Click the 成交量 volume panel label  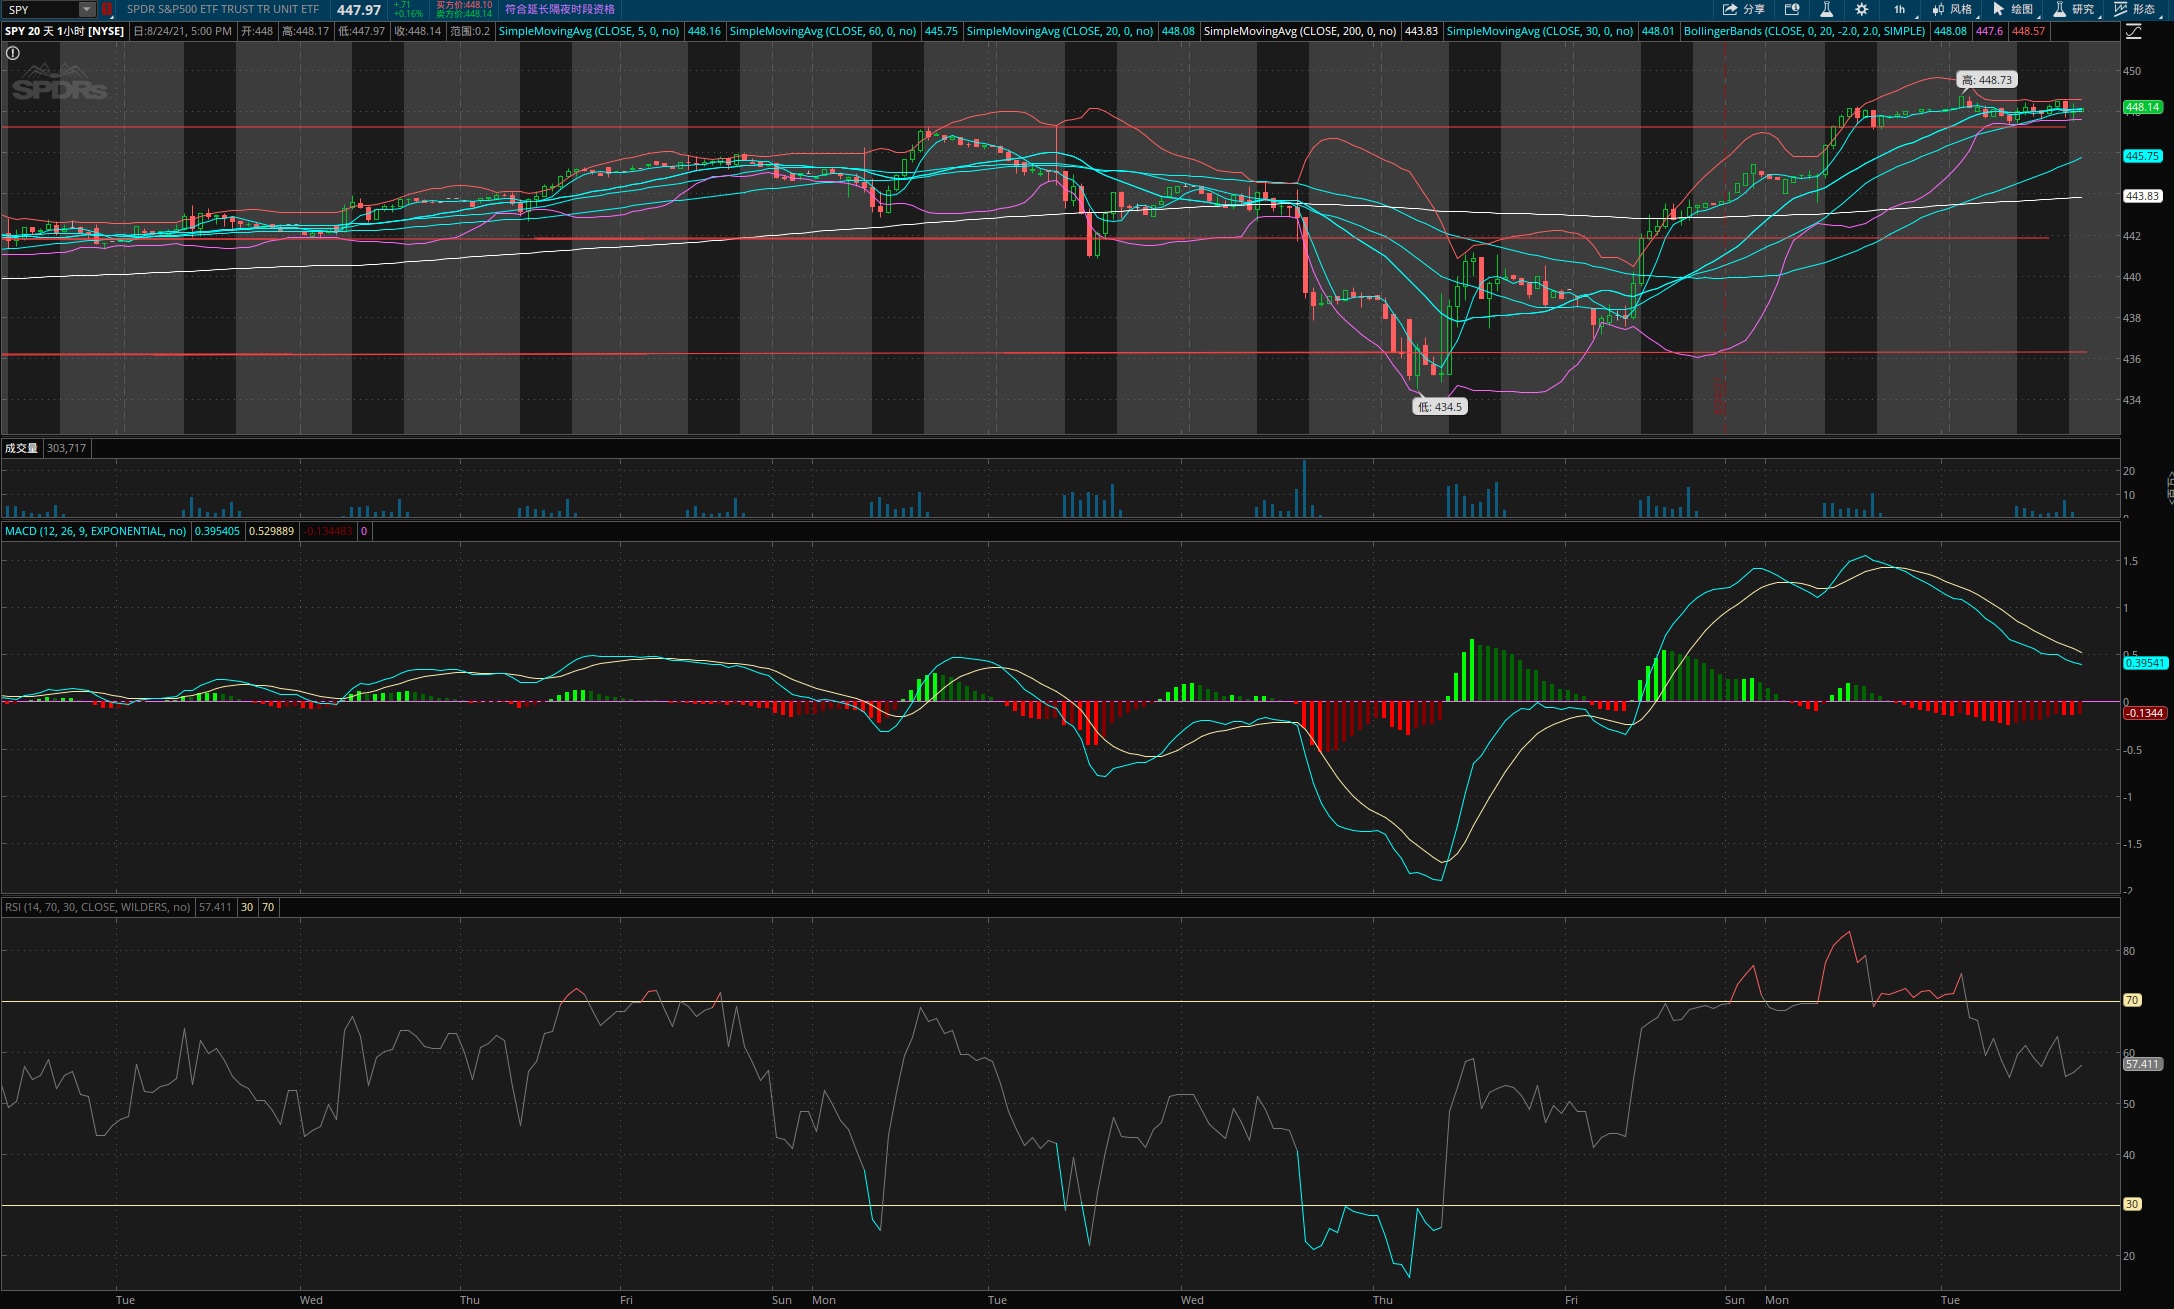[x=21, y=448]
